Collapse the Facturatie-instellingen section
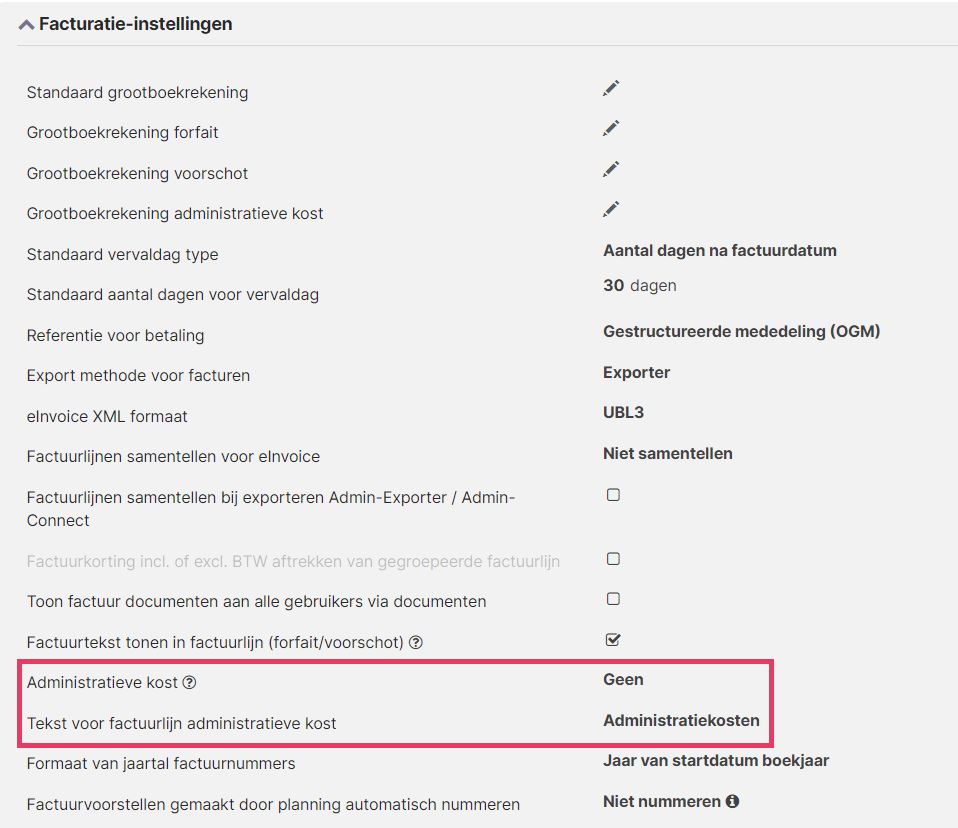 pyautogui.click(x=26, y=24)
